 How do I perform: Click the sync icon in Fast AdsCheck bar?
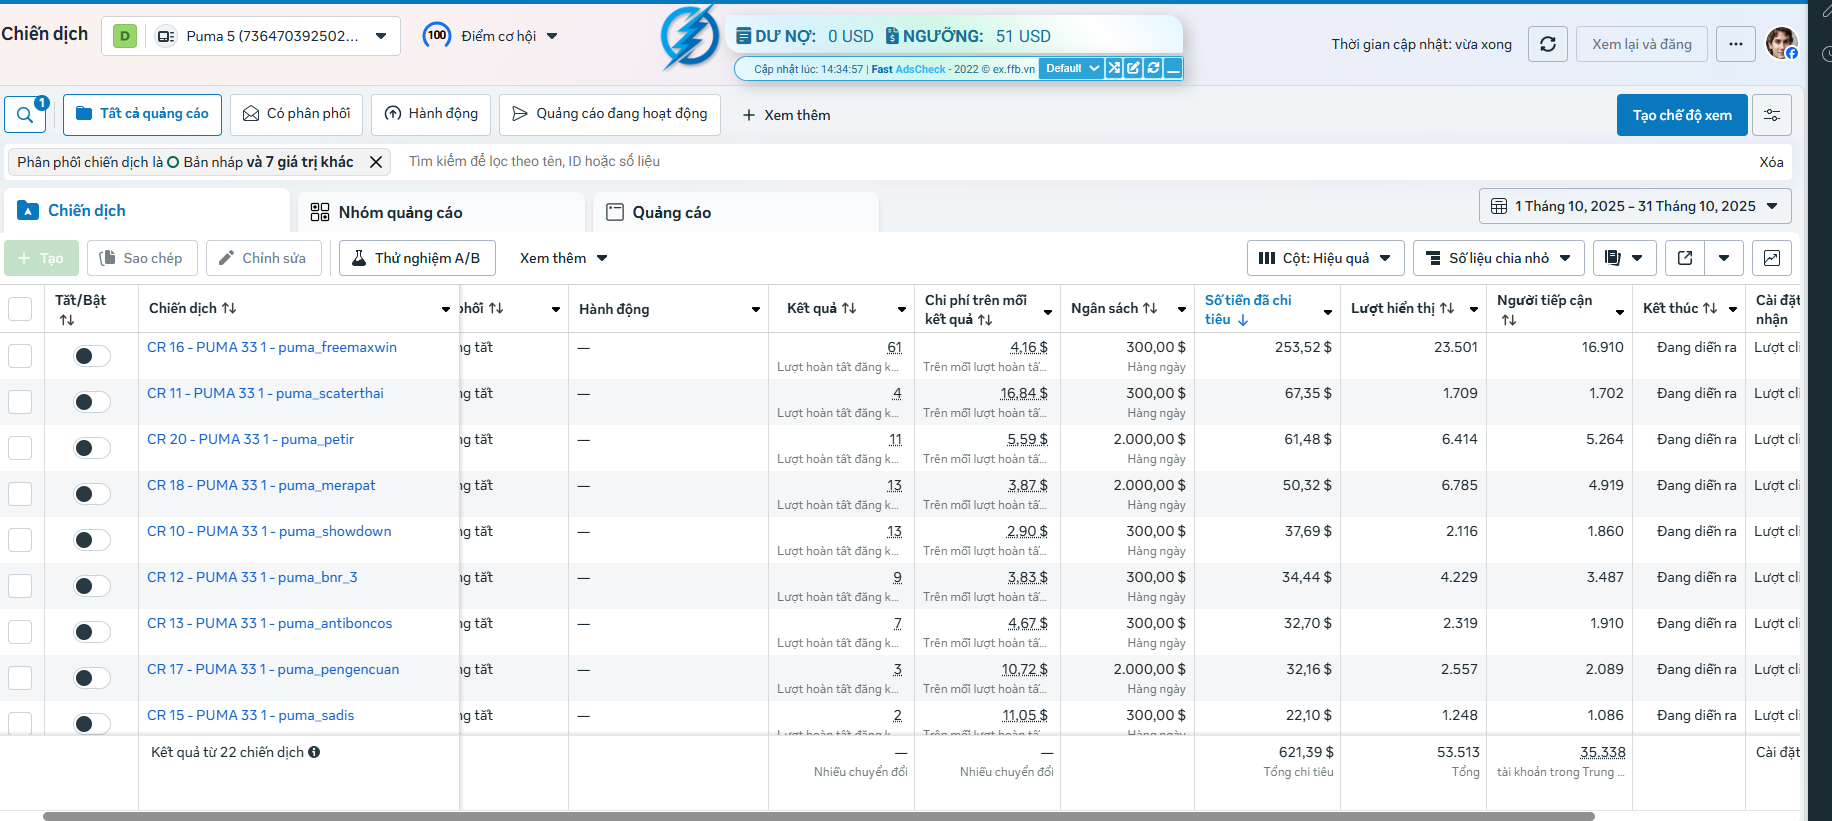(1153, 68)
